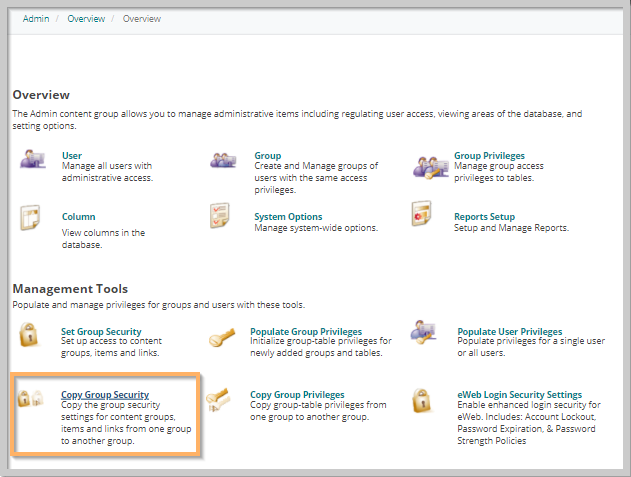Open the Populate User Privileges link
This screenshot has height=477, width=631.
pyautogui.click(x=509, y=331)
